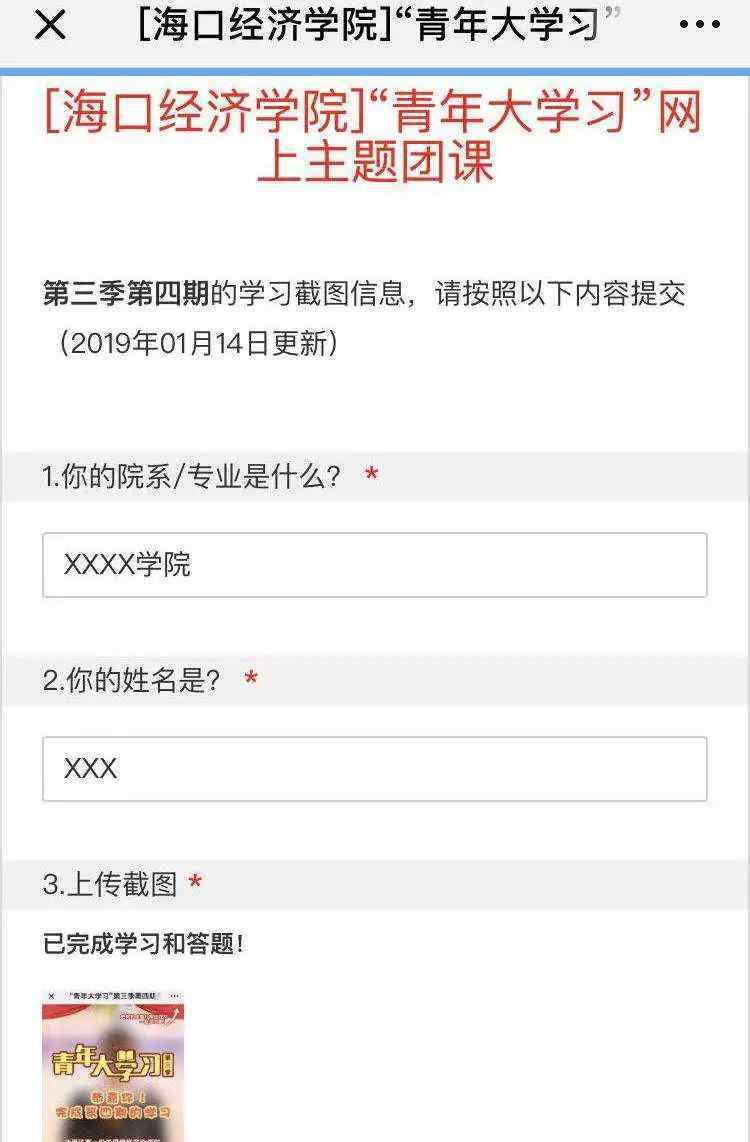Screen dimensions: 750x1142
Task: Click the red asterisk beside question 2
Action: 251,677
